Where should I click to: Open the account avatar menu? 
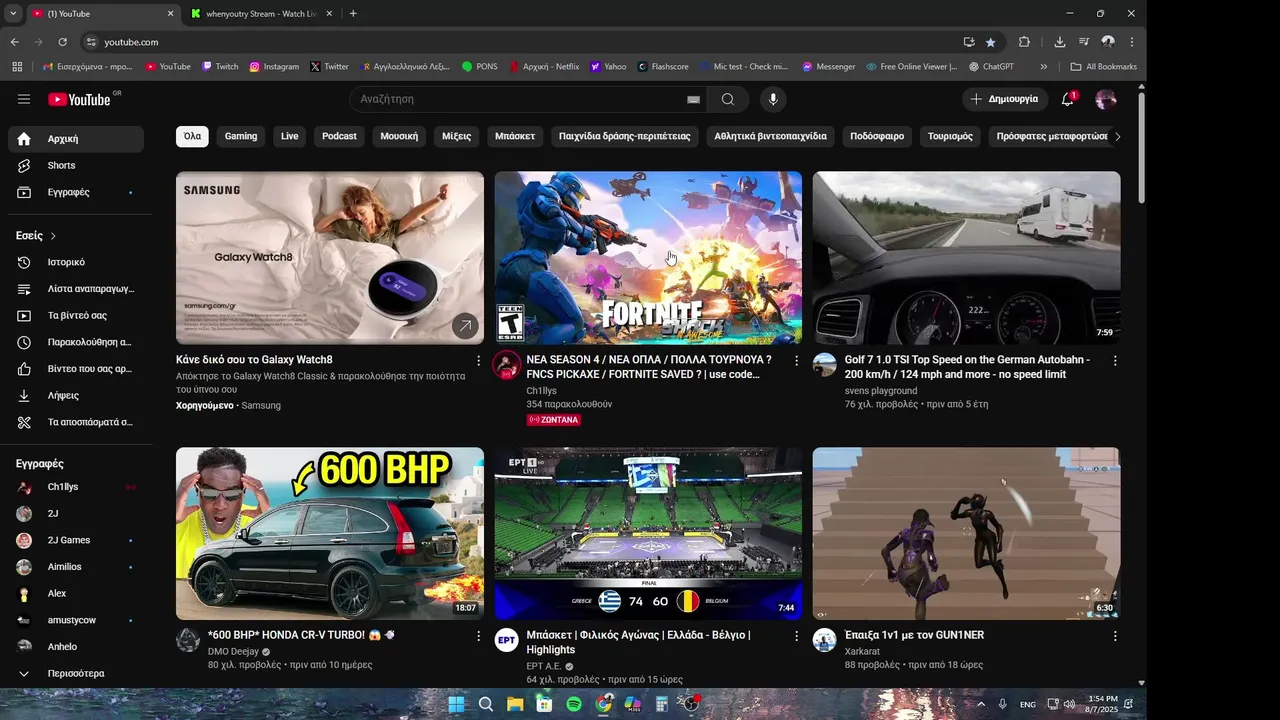click(x=1106, y=99)
